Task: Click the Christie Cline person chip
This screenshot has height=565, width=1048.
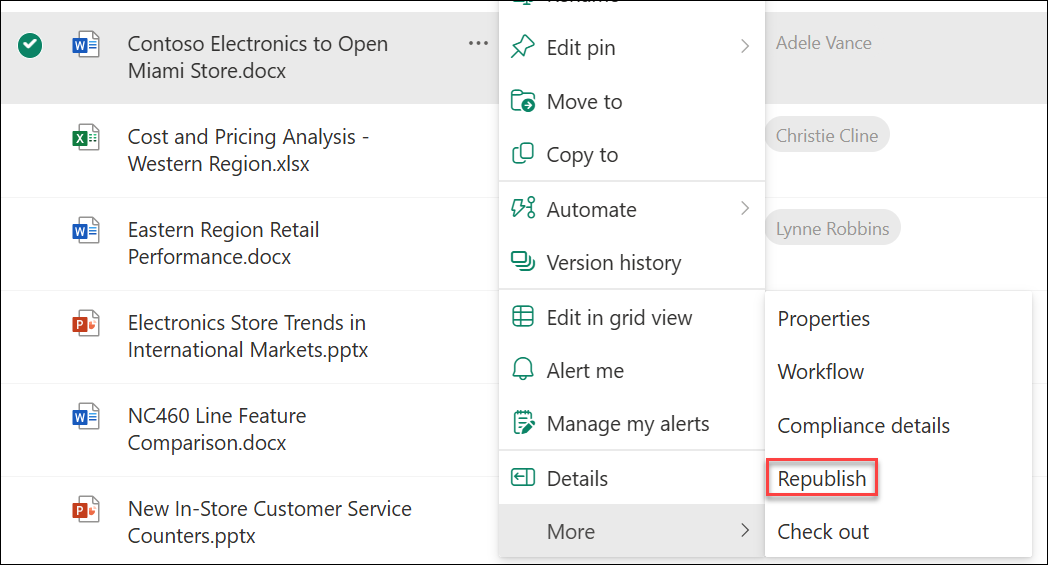Action: pos(826,136)
